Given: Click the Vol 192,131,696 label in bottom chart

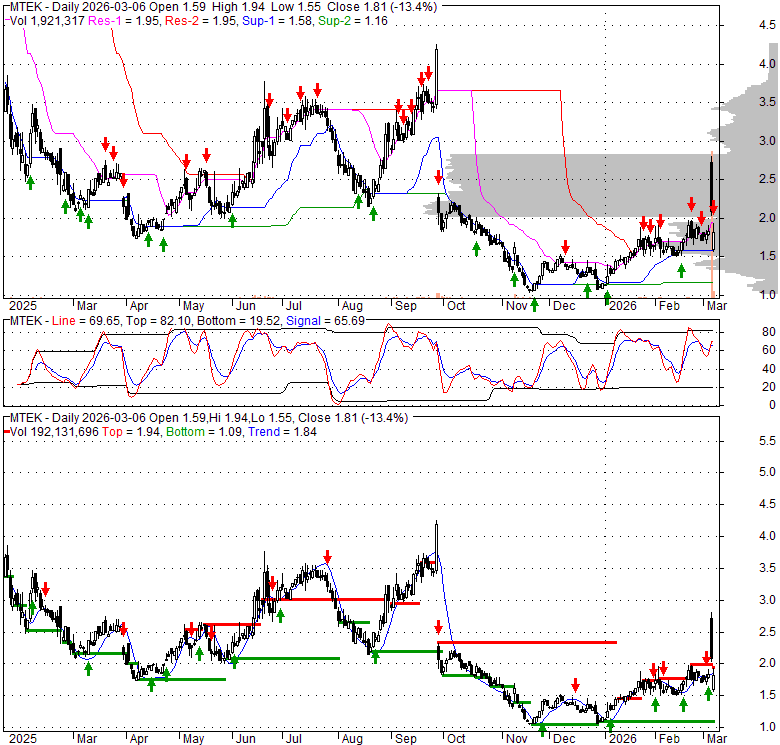Looking at the screenshot, I should [68, 431].
